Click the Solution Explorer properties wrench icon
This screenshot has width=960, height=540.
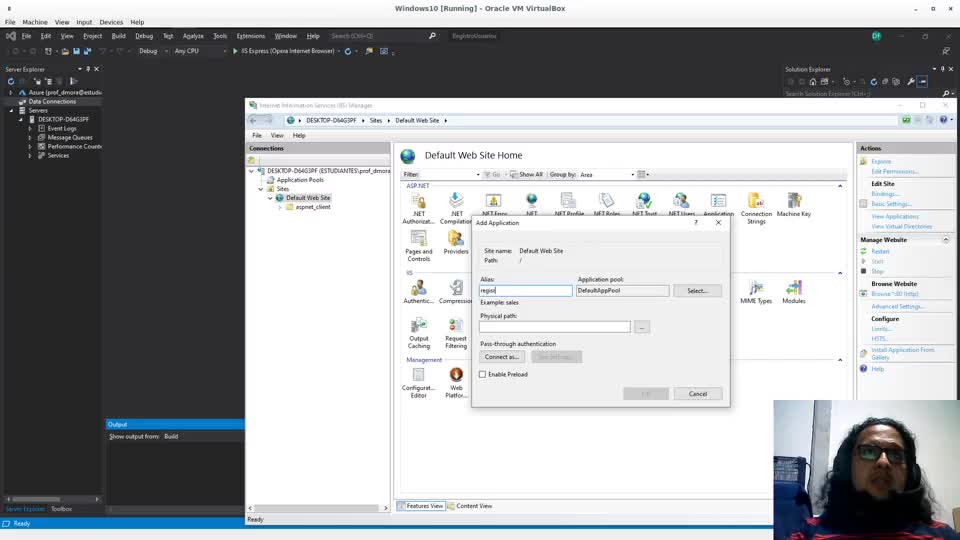pyautogui.click(x=910, y=81)
